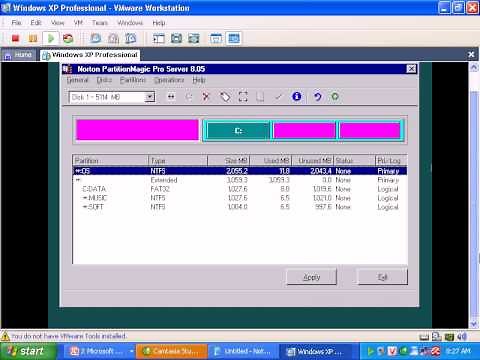The width and height of the screenshot is (480, 360).
Task: Open VMware Team menu
Action: pyautogui.click(x=100, y=23)
